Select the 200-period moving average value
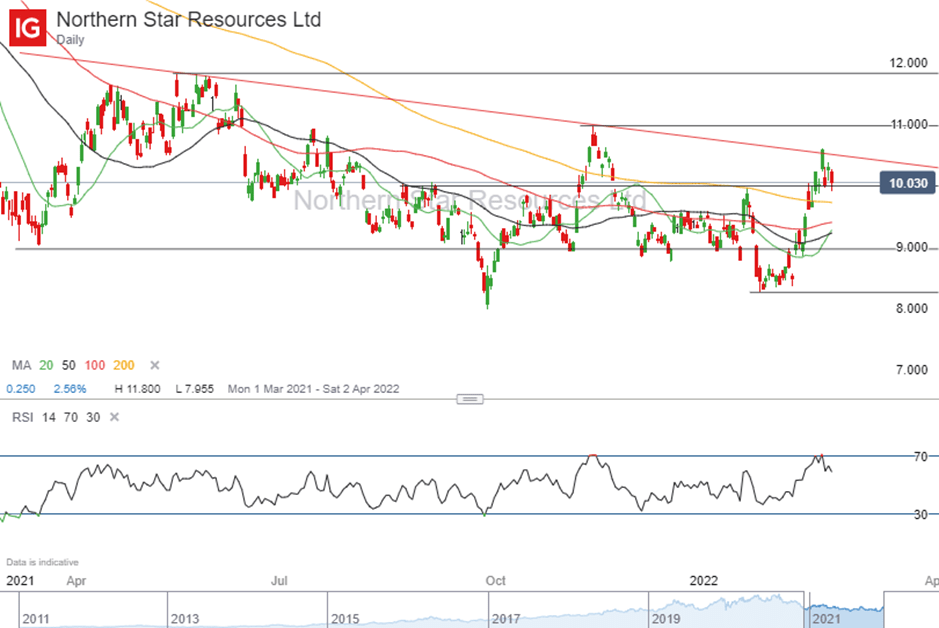Viewport: 939px width, 628px height. click(124, 365)
